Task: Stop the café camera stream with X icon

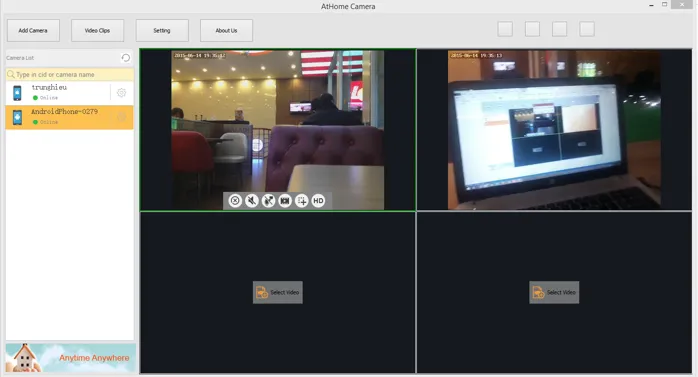Action: 235,201
